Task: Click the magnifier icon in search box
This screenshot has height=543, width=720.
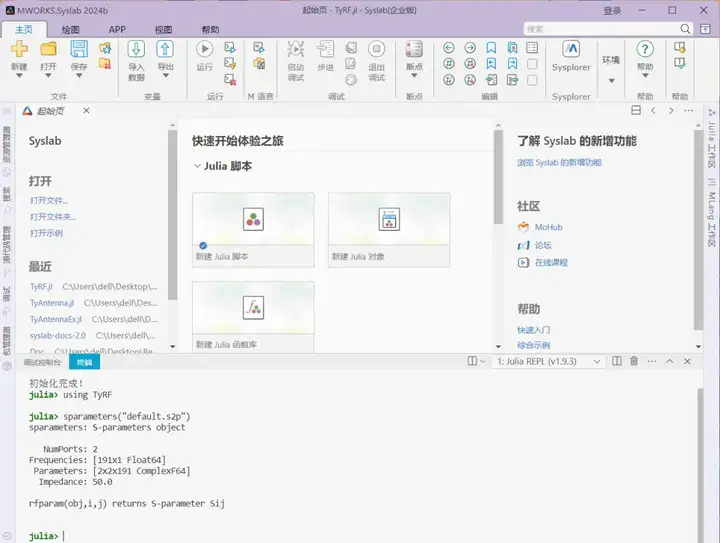Action: (685, 29)
